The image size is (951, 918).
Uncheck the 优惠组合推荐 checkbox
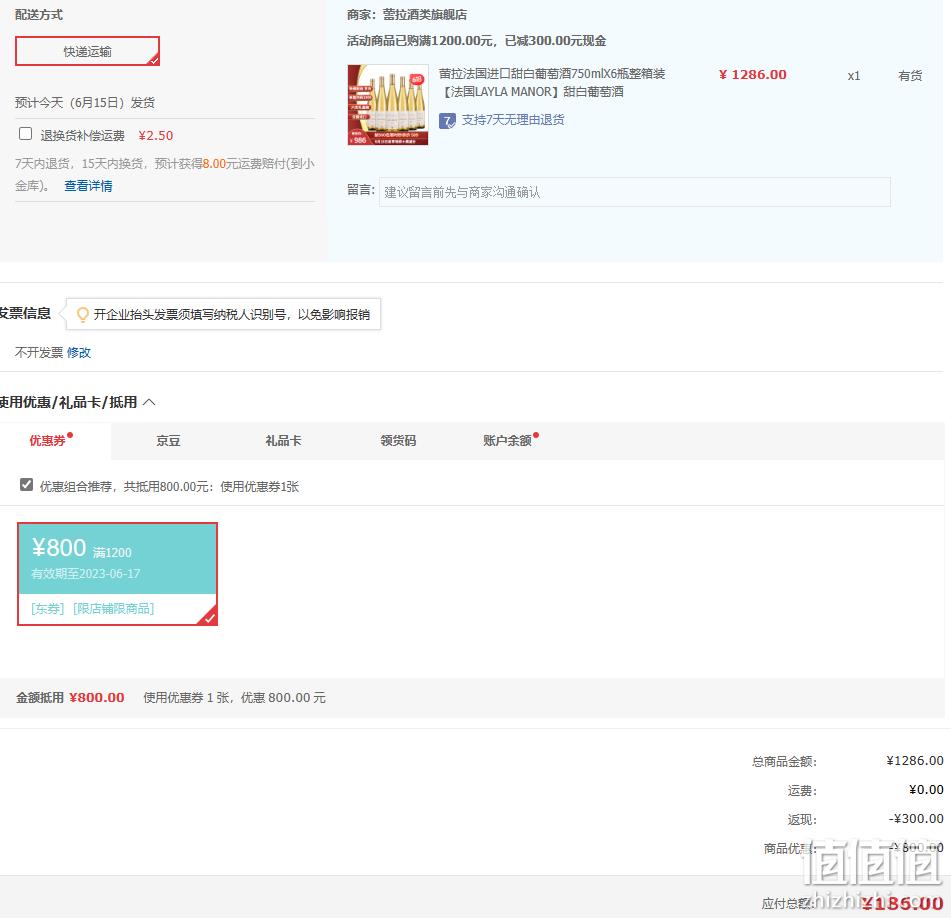(26, 484)
